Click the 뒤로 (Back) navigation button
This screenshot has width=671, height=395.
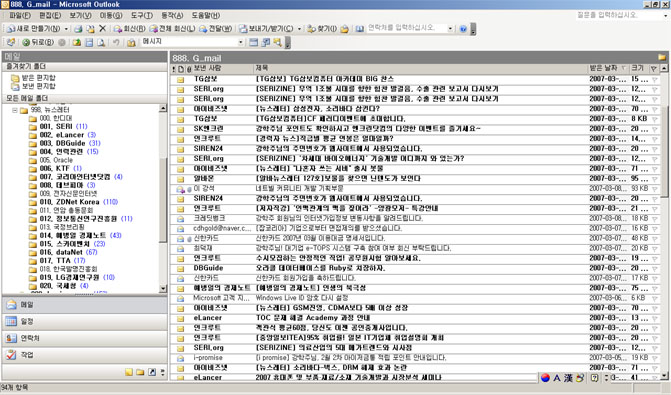(x=38, y=42)
